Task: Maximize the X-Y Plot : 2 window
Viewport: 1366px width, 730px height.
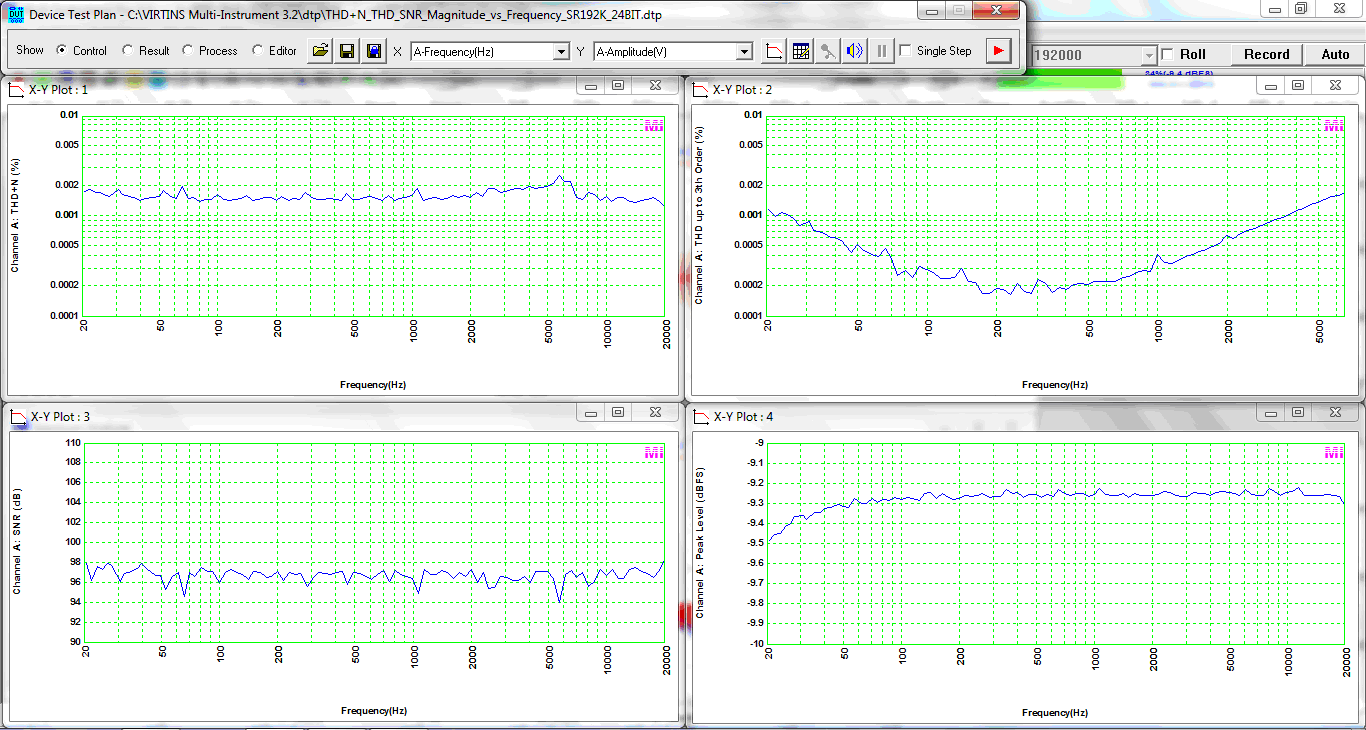Action: click(1298, 86)
